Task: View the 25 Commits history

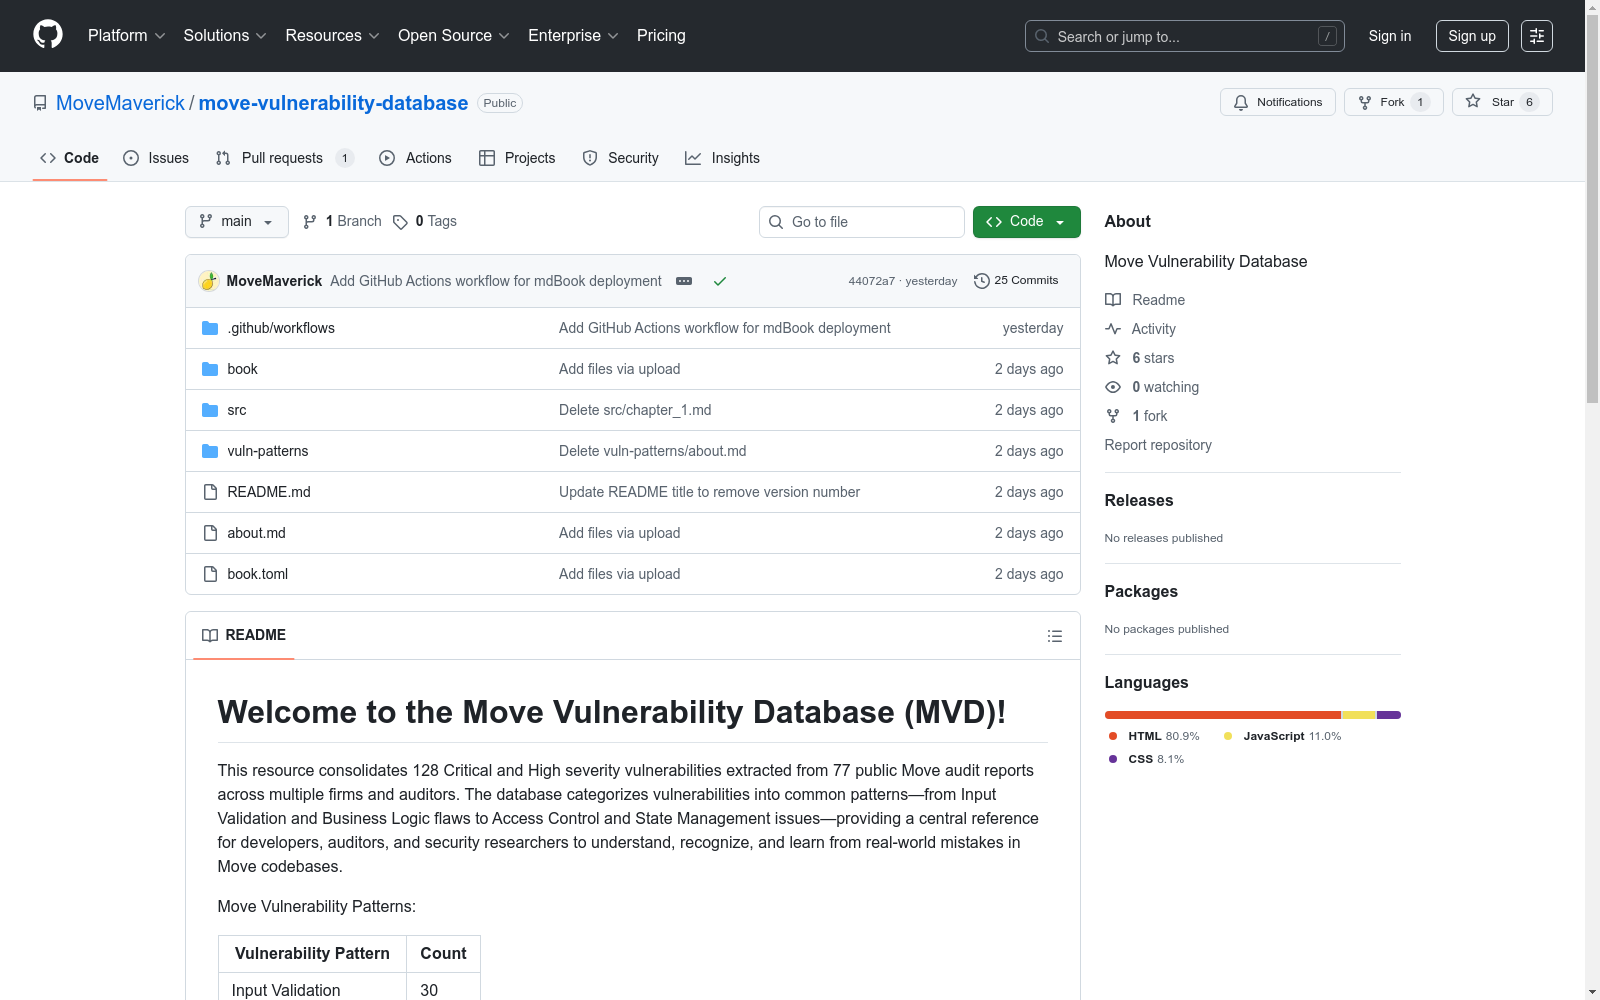Action: pyautogui.click(x=1016, y=281)
